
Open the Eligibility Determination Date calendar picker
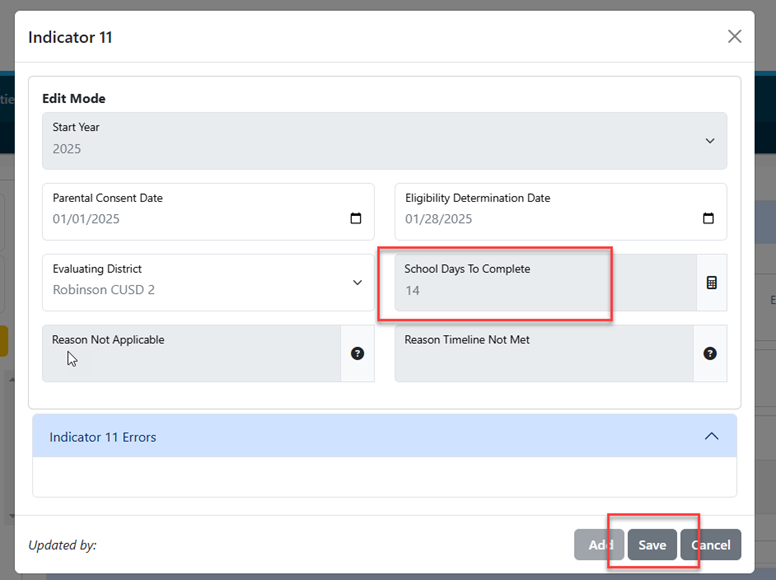pos(708,218)
